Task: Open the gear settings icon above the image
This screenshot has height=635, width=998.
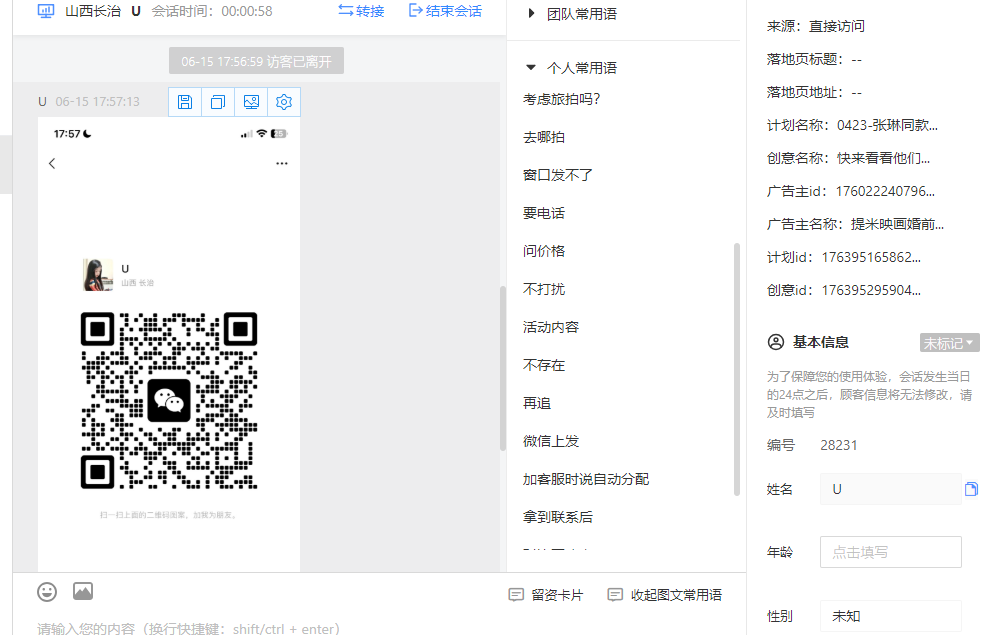Action: (x=284, y=102)
